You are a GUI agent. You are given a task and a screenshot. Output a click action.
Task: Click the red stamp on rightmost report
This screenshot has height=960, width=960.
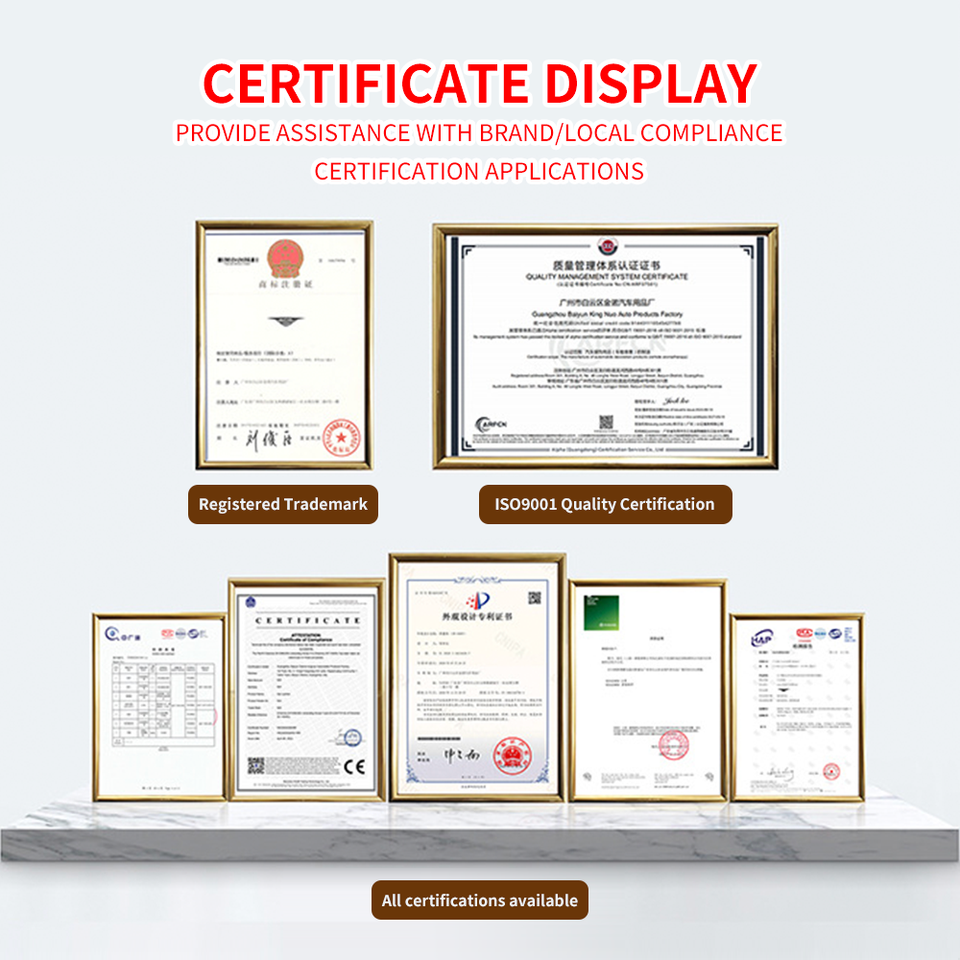coord(831,771)
